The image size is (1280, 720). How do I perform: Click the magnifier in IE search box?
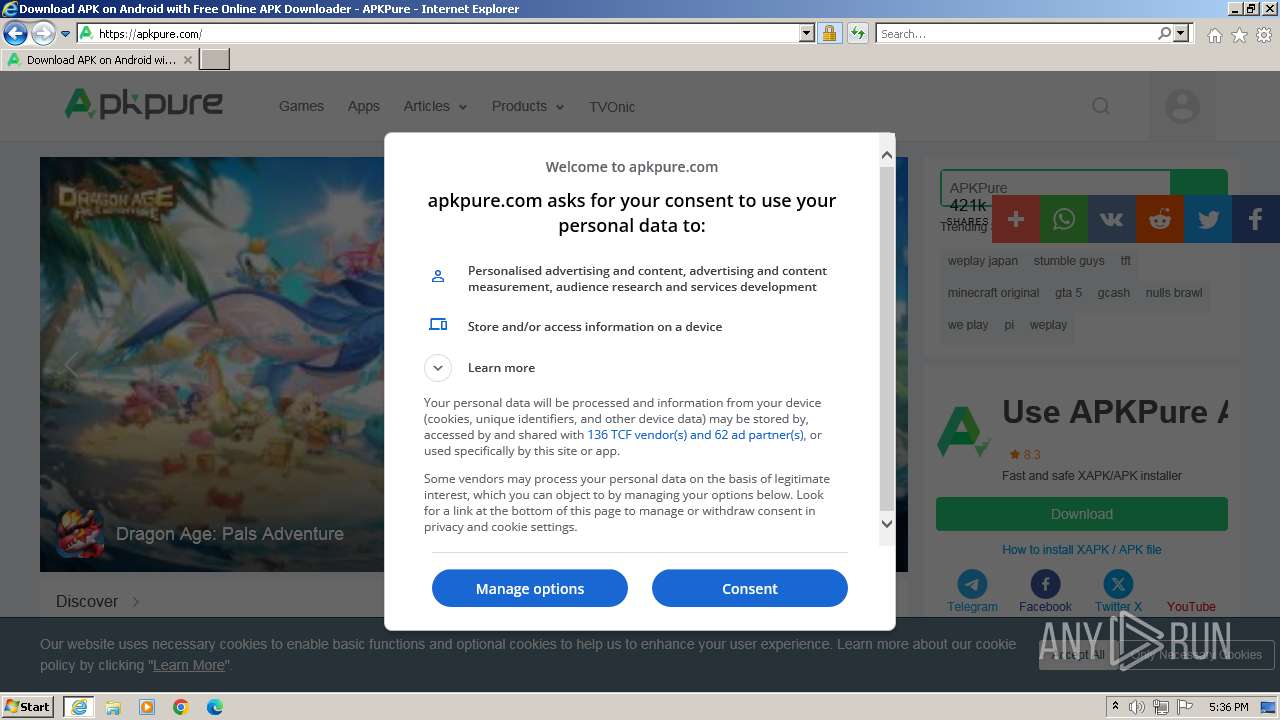coord(1164,34)
